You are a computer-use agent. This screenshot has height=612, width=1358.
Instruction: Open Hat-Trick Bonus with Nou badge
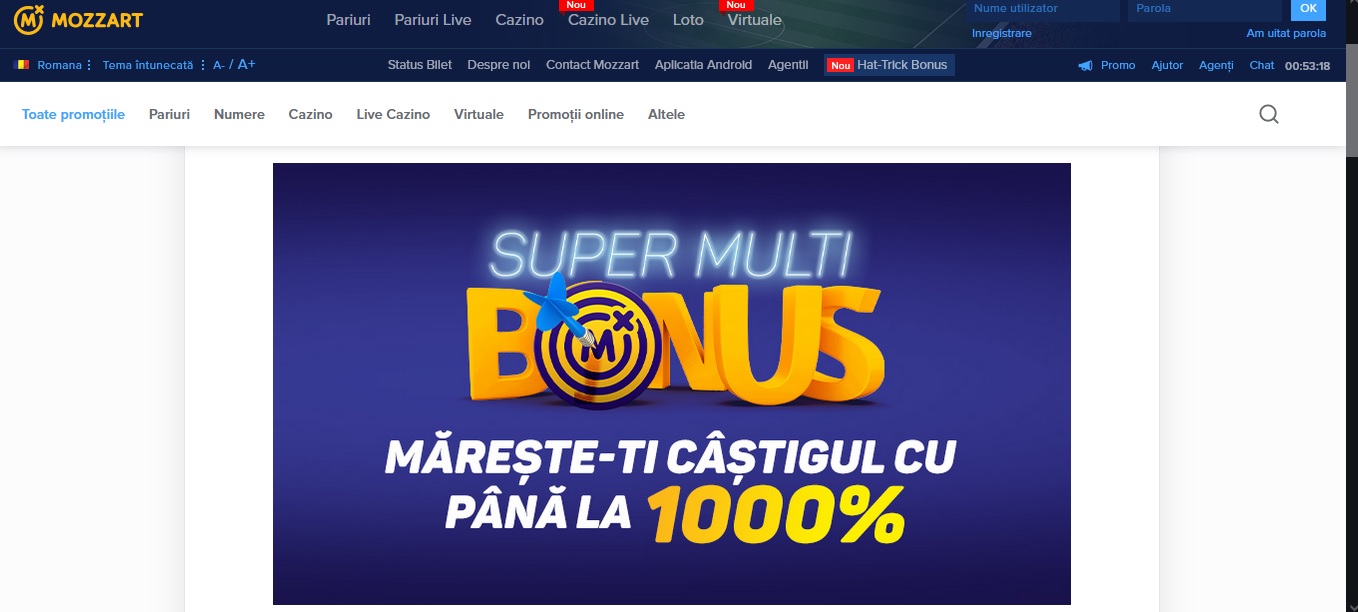point(889,65)
